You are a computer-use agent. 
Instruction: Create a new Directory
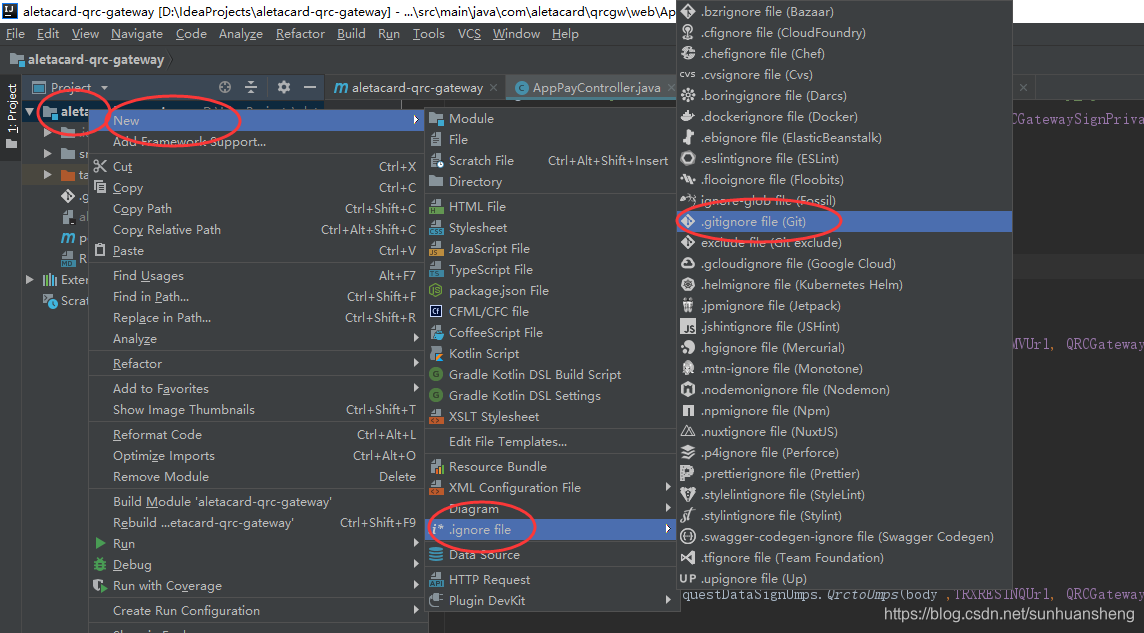[550, 182]
